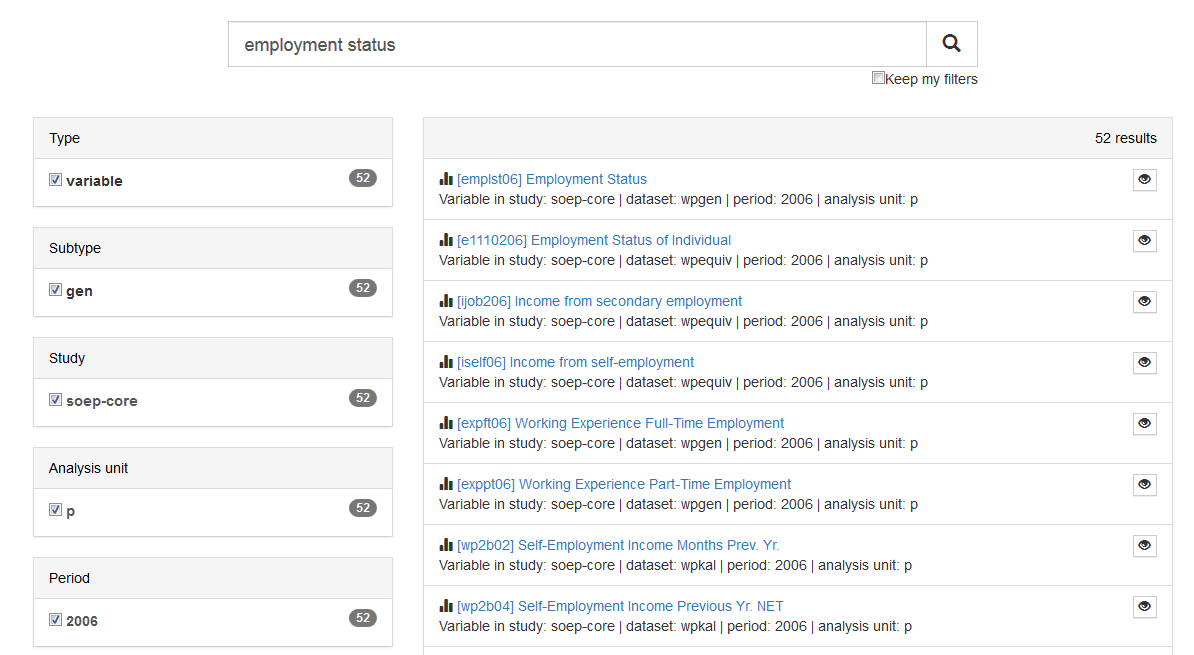Click the 2006 filter label
1194x655 pixels.
(81, 621)
